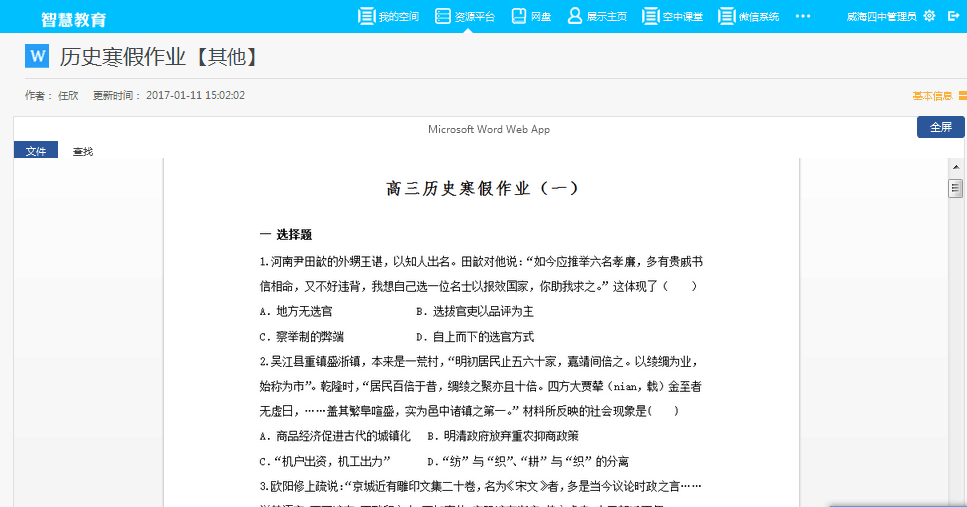Go to 资源平台 resource platform
The height and width of the screenshot is (507, 967).
coord(465,16)
